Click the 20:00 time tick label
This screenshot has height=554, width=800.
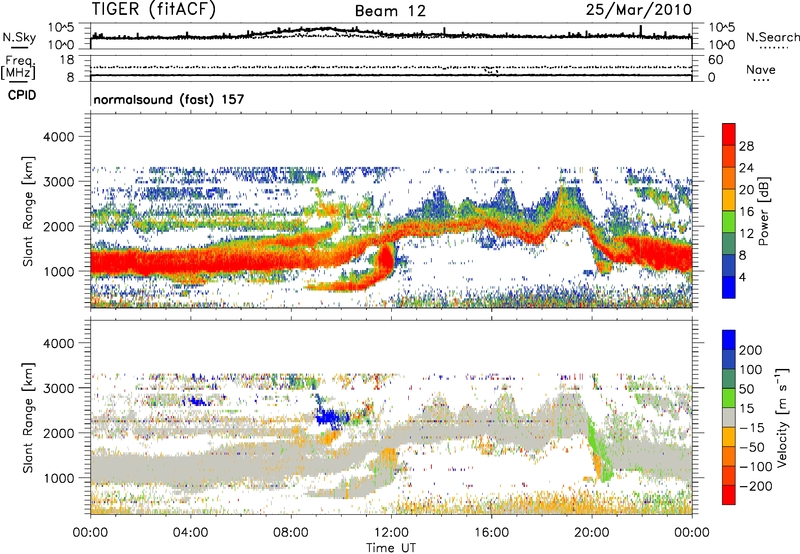click(591, 533)
